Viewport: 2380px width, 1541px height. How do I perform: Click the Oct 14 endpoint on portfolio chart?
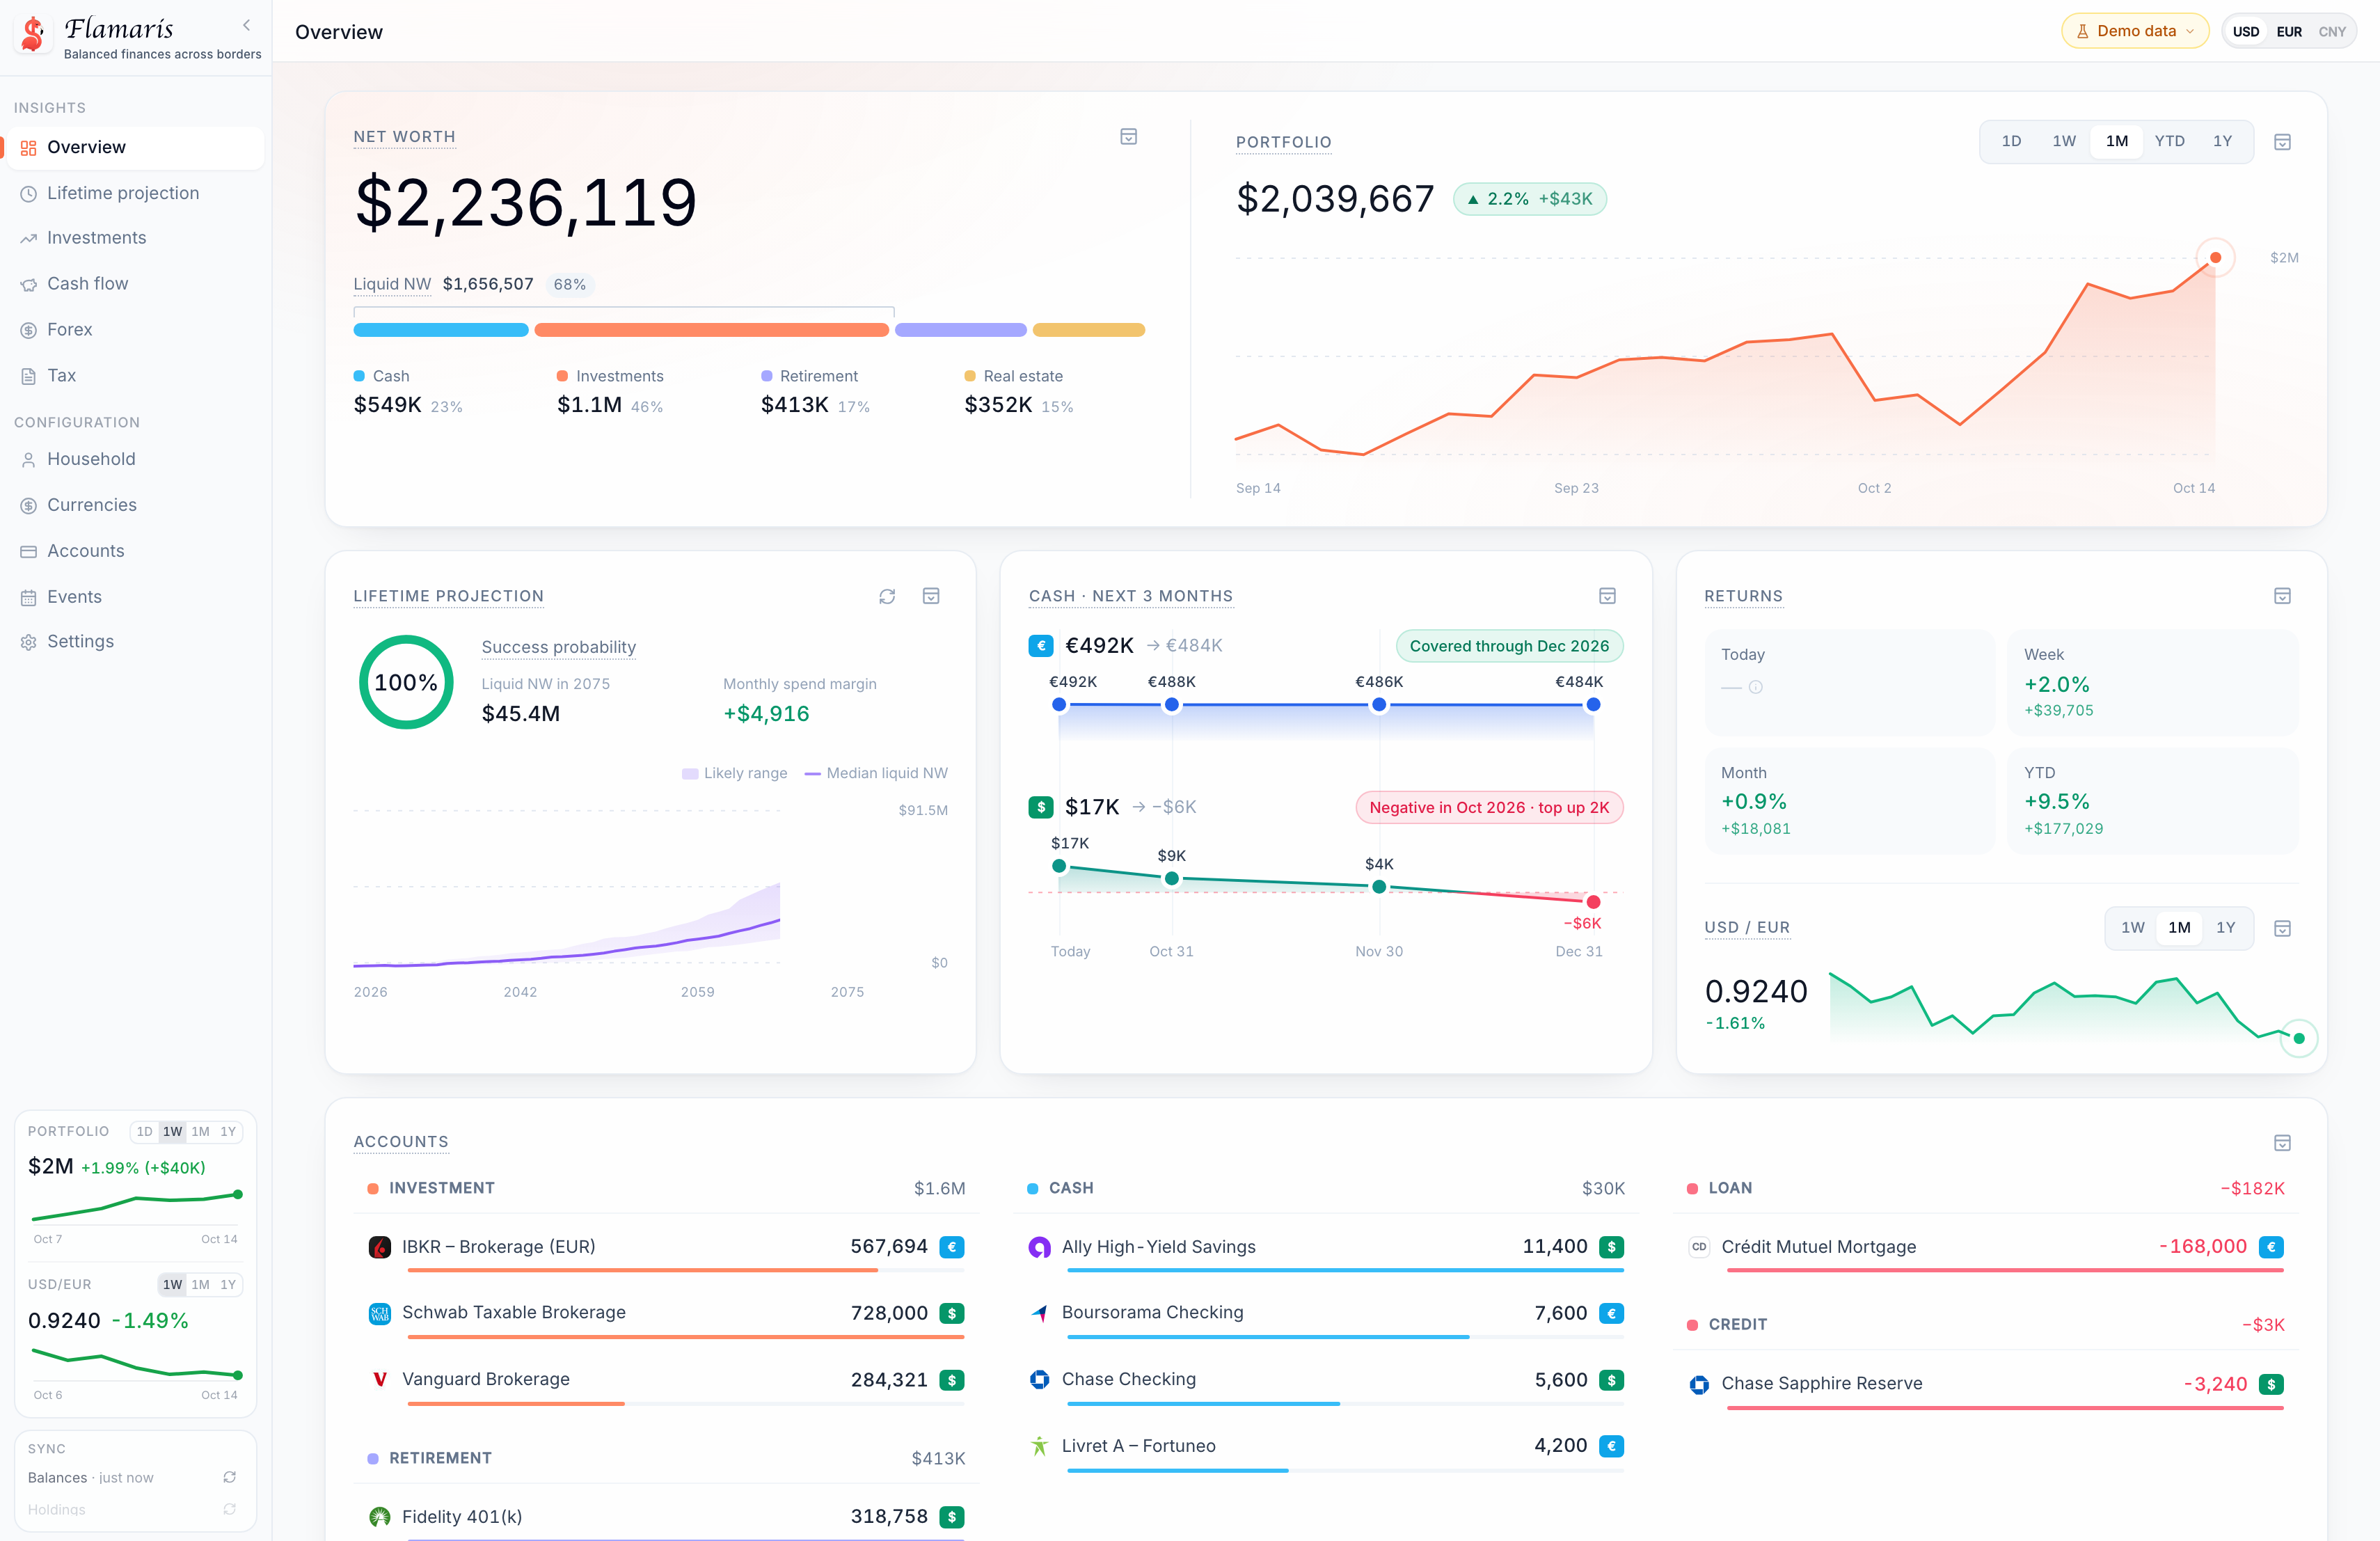click(2215, 258)
